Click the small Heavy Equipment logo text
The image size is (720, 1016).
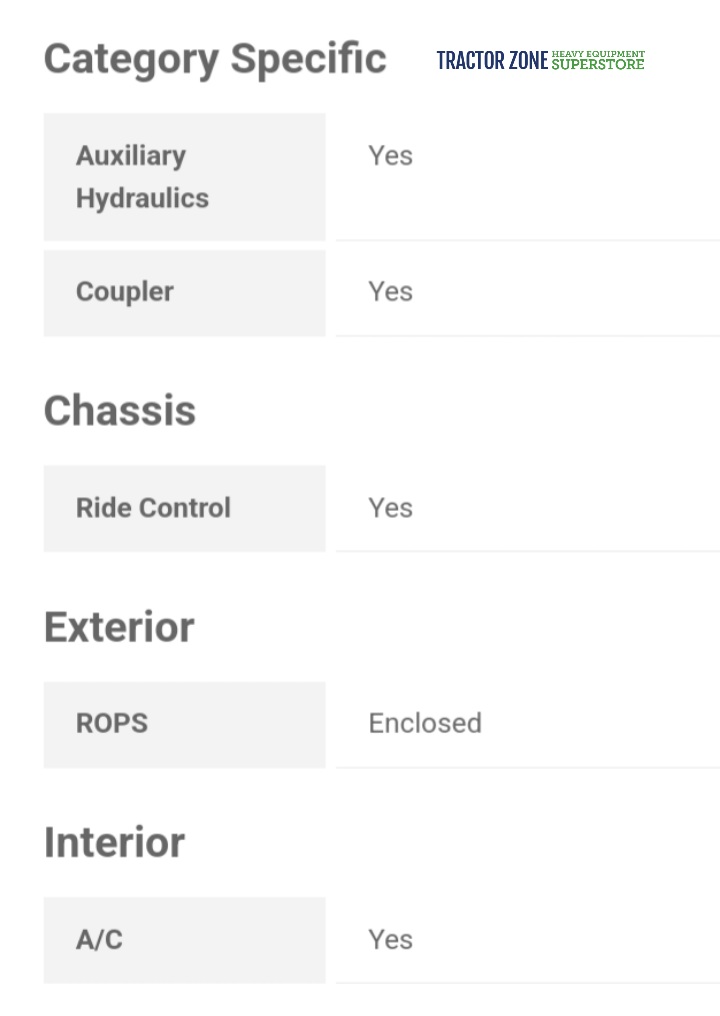598,54
